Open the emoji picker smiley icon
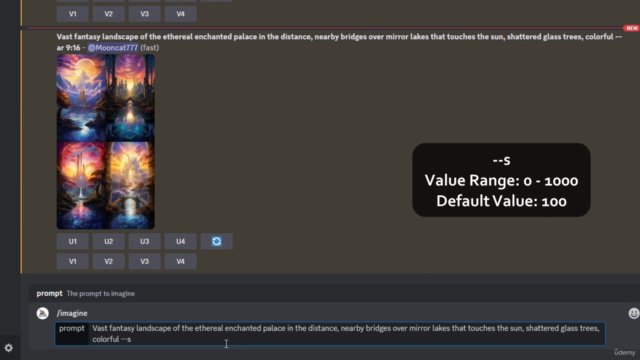 633,313
